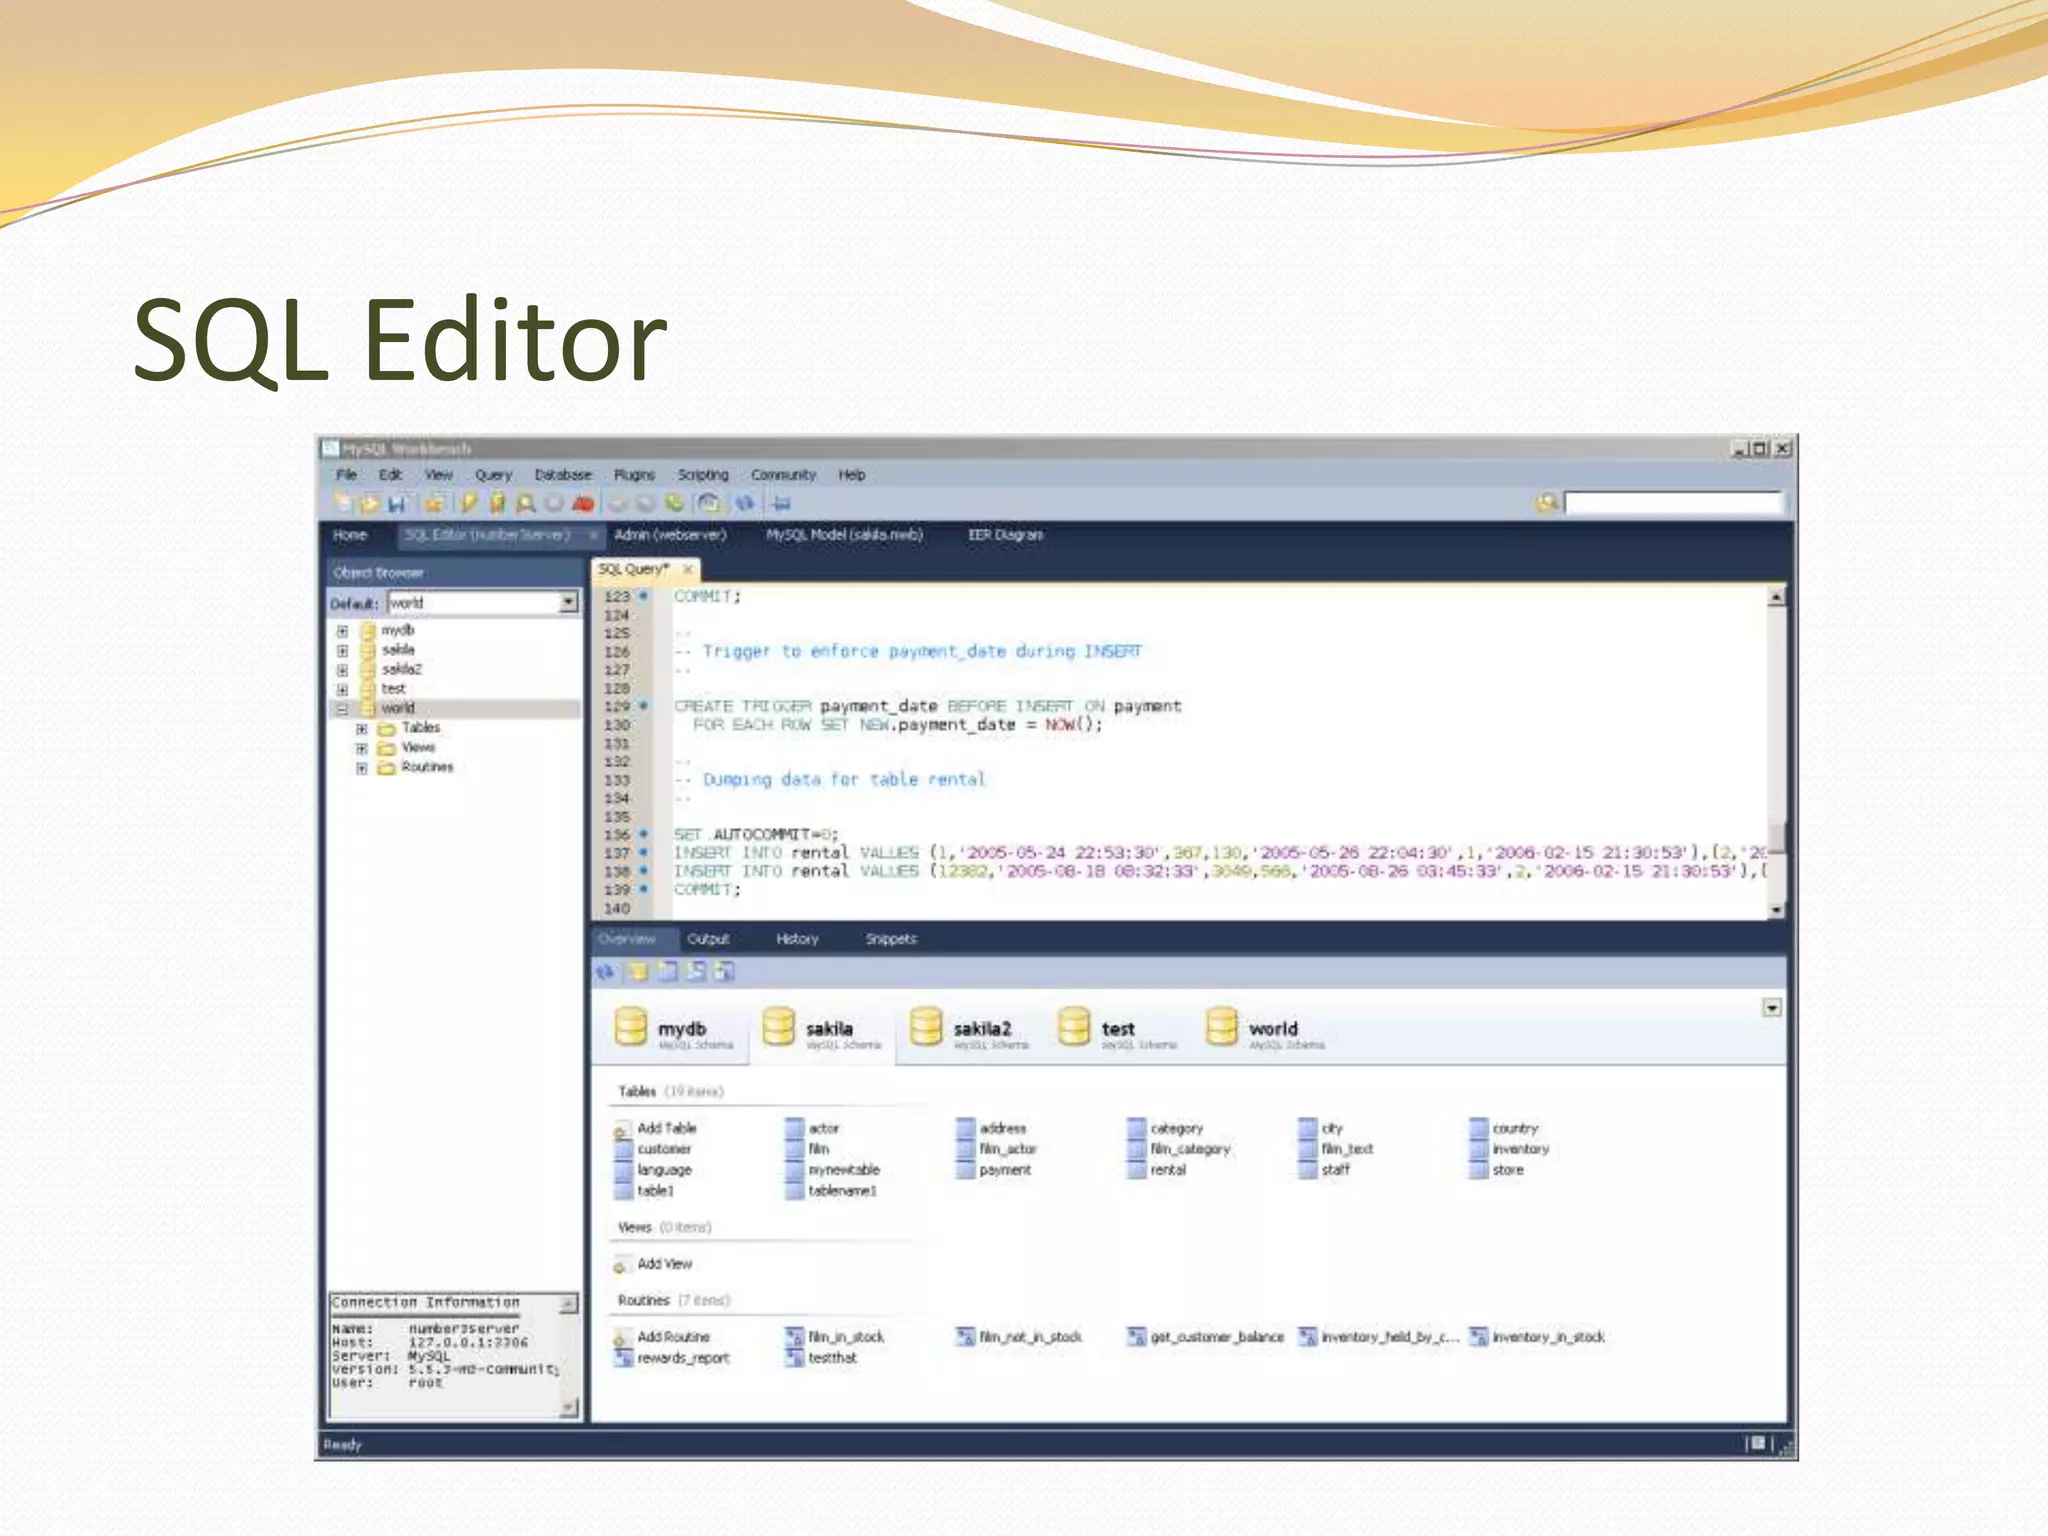Open the MySQL Model (sakila.mwb) tab
Viewport: 2048px width, 1536px height.
click(844, 535)
